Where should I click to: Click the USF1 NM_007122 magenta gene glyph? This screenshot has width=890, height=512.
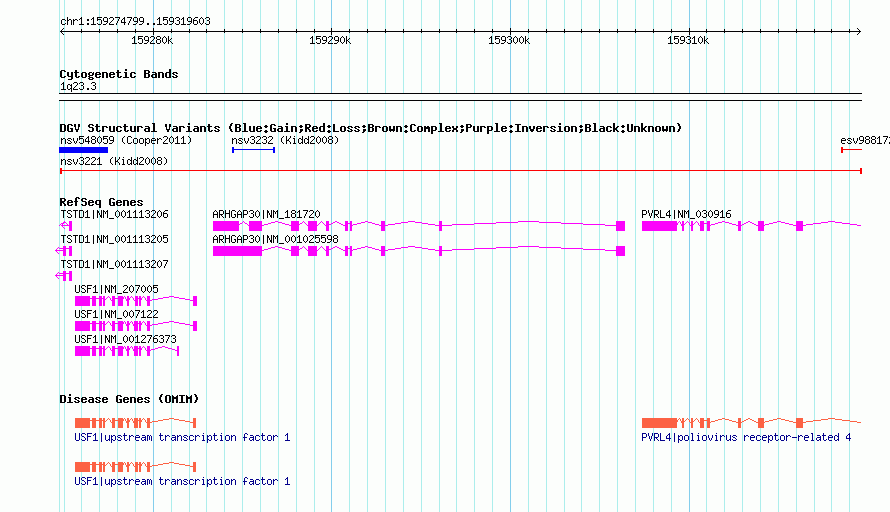coord(136,326)
